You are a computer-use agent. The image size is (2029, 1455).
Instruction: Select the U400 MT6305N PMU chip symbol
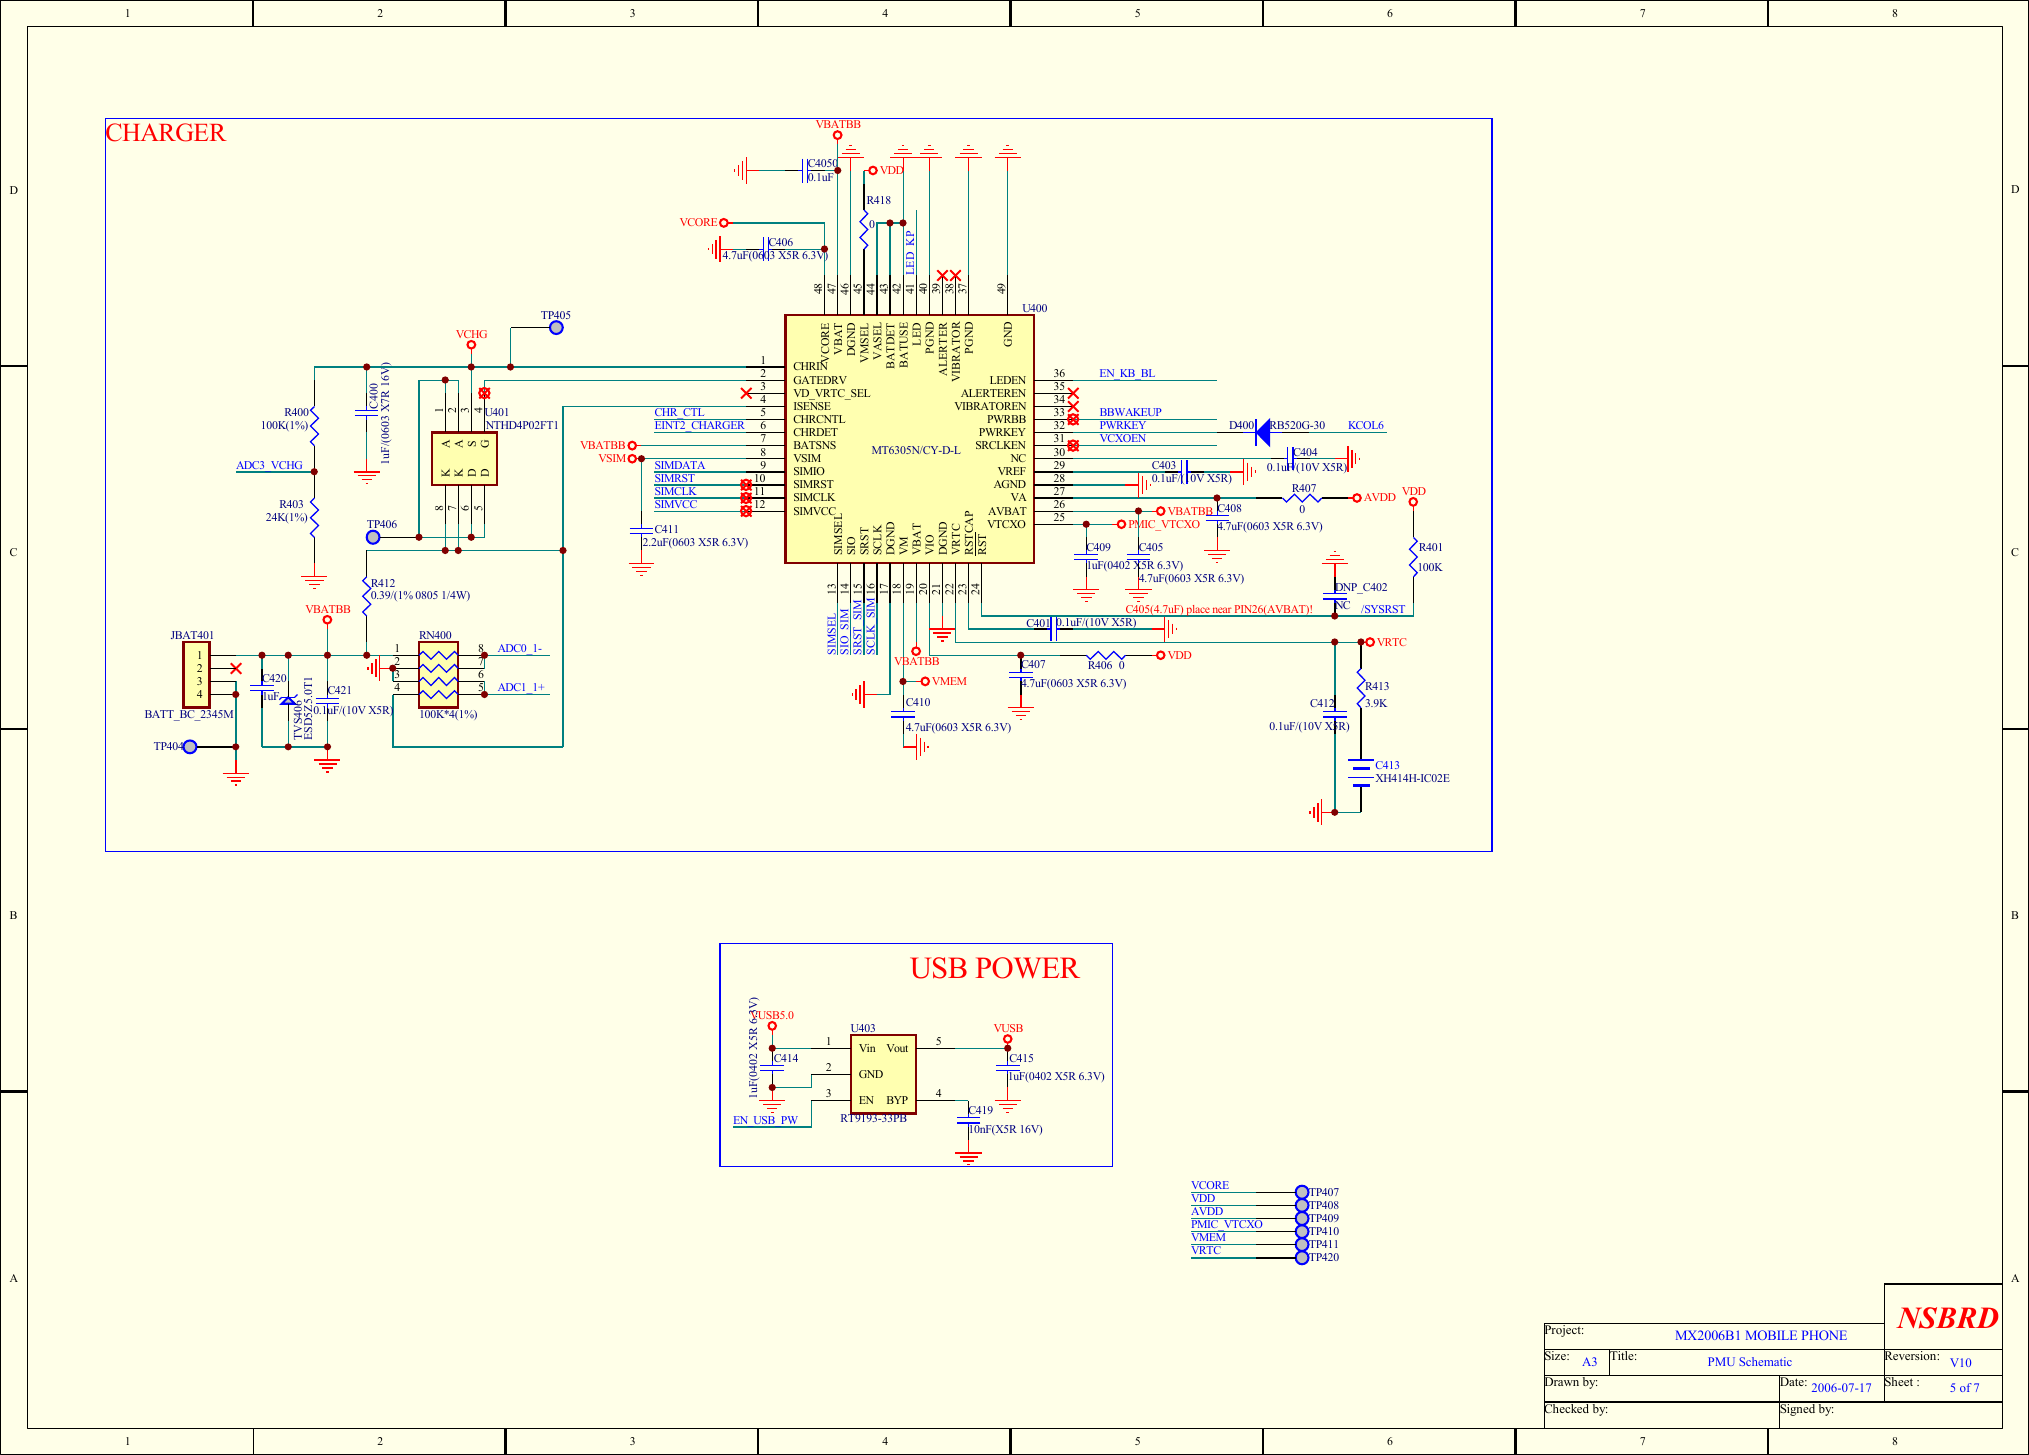point(909,440)
